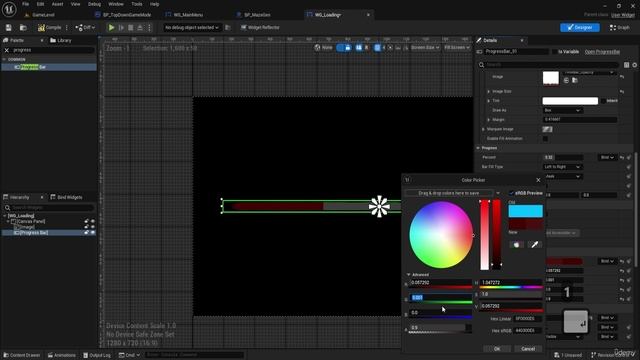
Task: Toggle the R button in designer toolbar
Action: [x=366, y=48]
